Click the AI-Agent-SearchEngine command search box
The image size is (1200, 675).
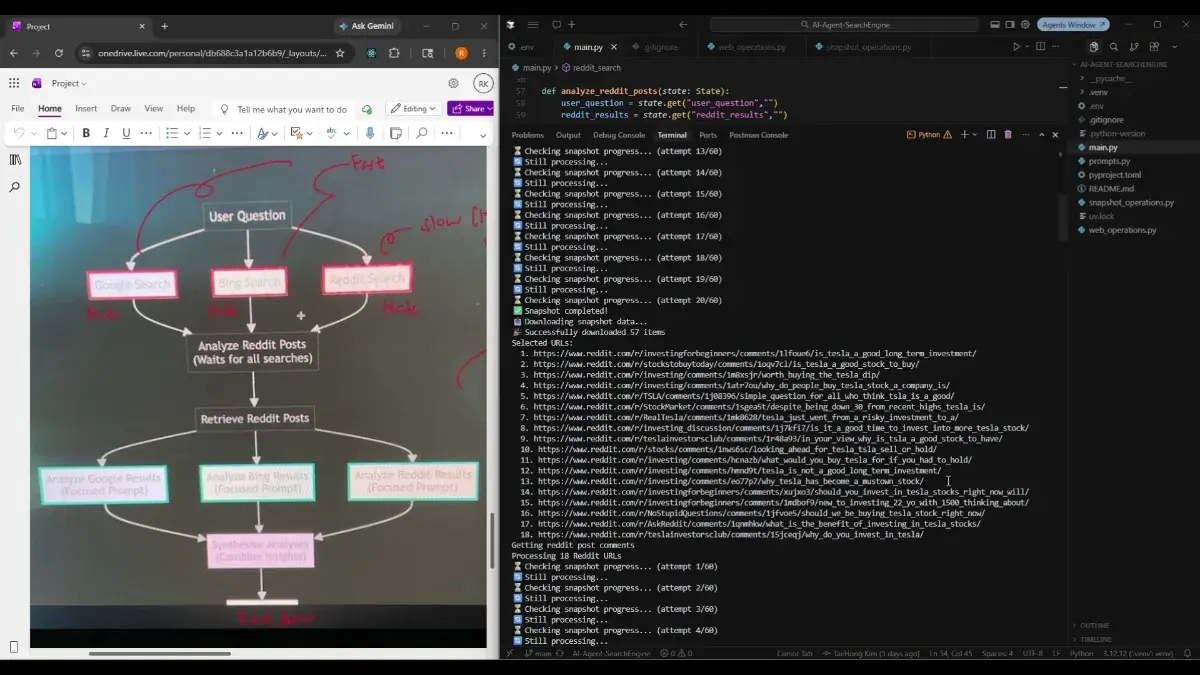click(846, 25)
